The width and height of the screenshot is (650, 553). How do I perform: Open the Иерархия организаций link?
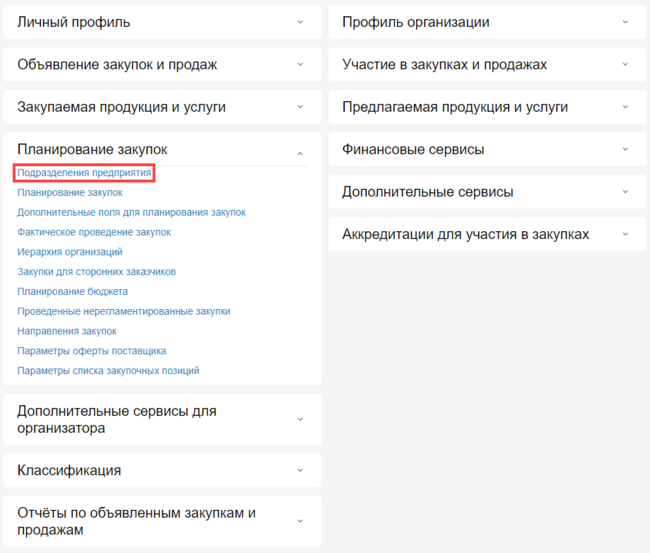coord(70,252)
